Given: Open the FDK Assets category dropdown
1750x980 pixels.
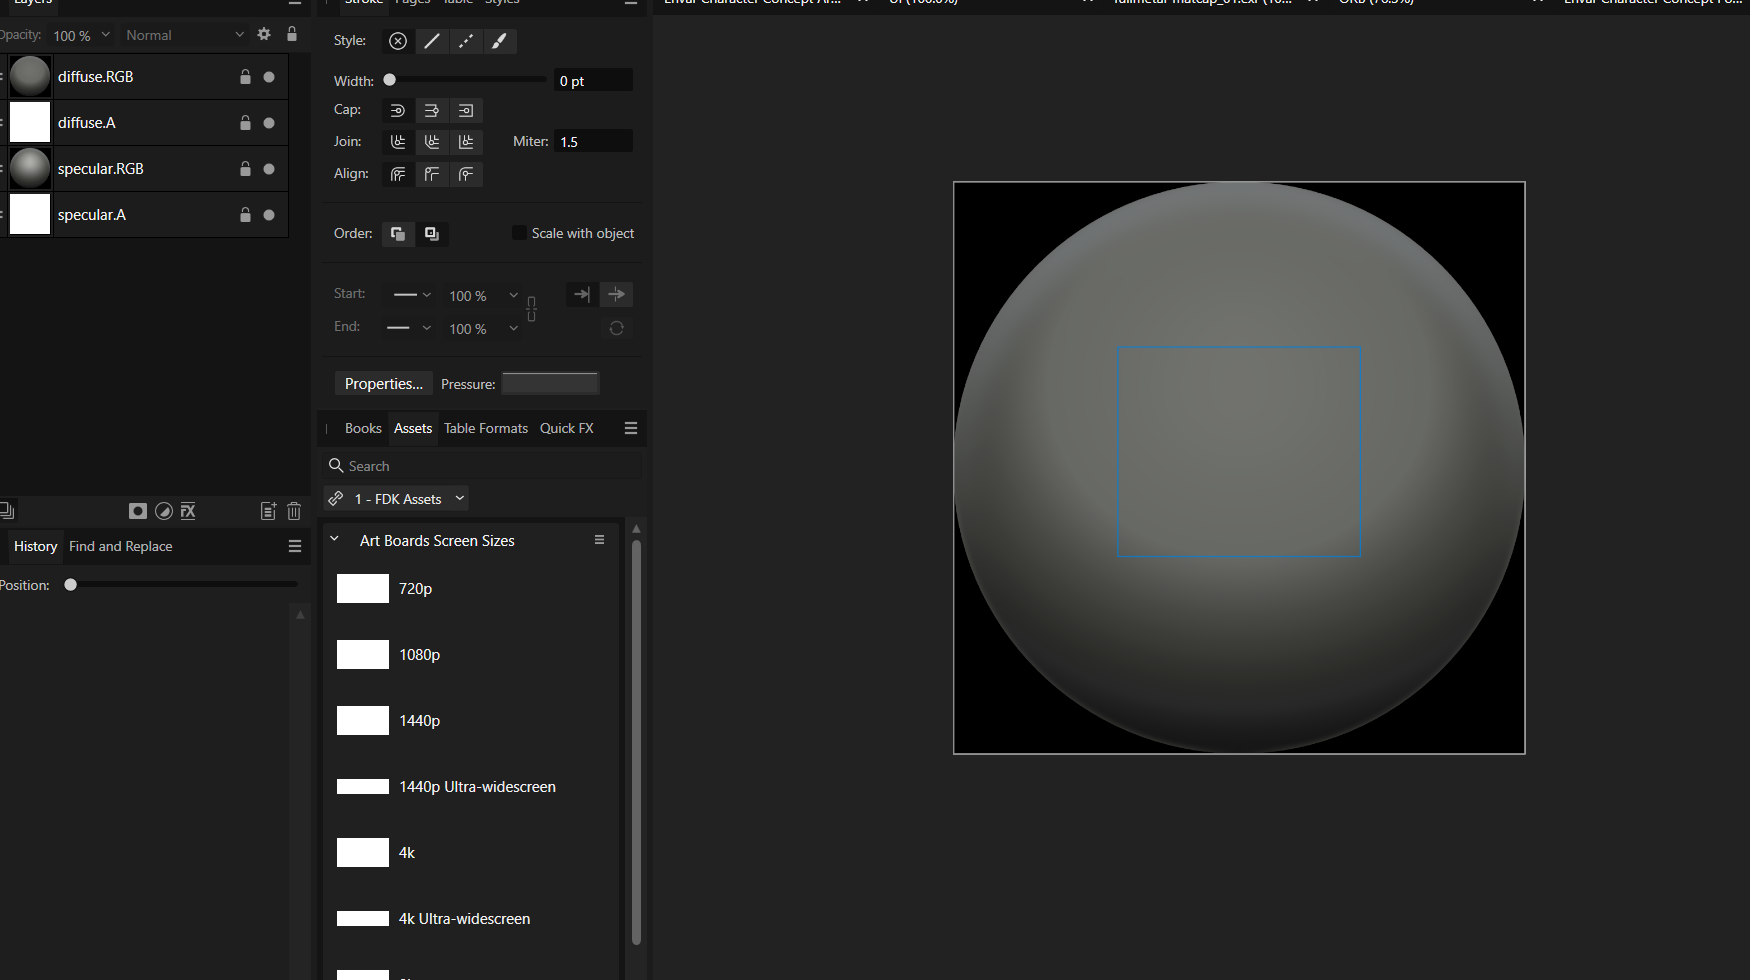Looking at the screenshot, I should click(x=397, y=499).
